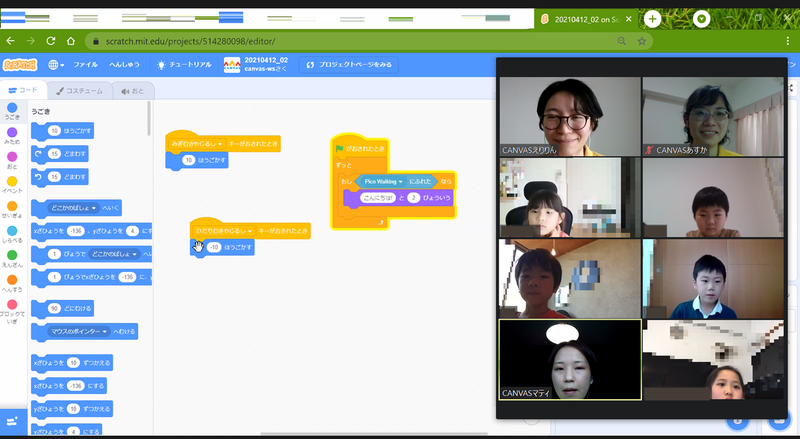800x439 pixels.
Task: Click the browser reload icon
Action: point(69,41)
